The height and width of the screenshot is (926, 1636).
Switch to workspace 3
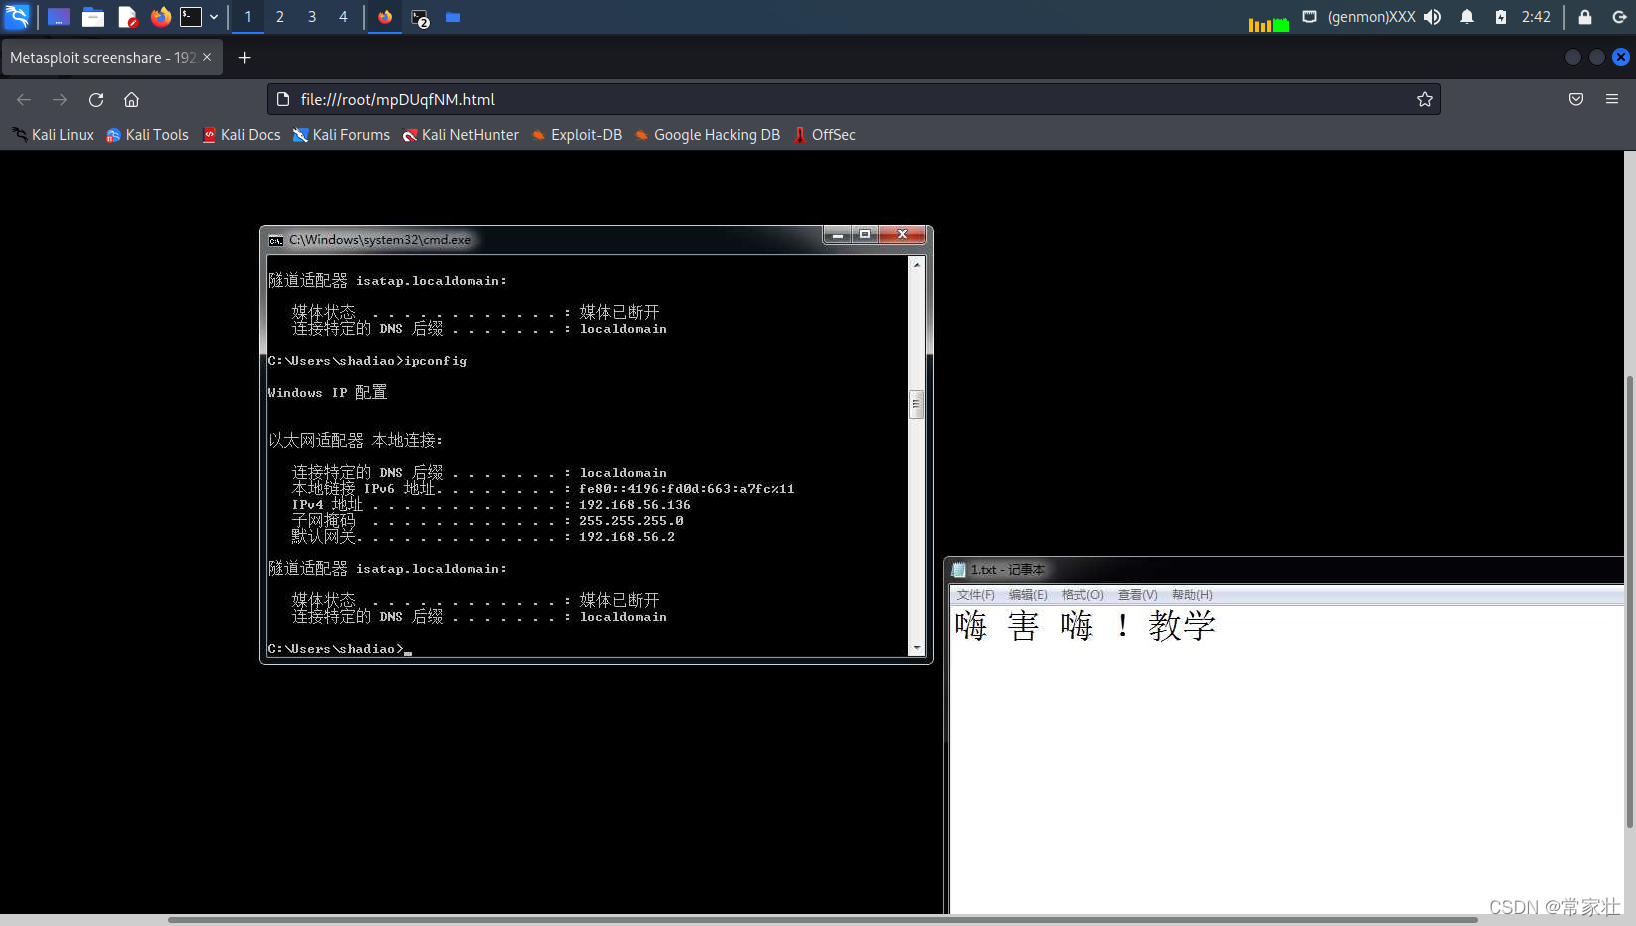312,17
